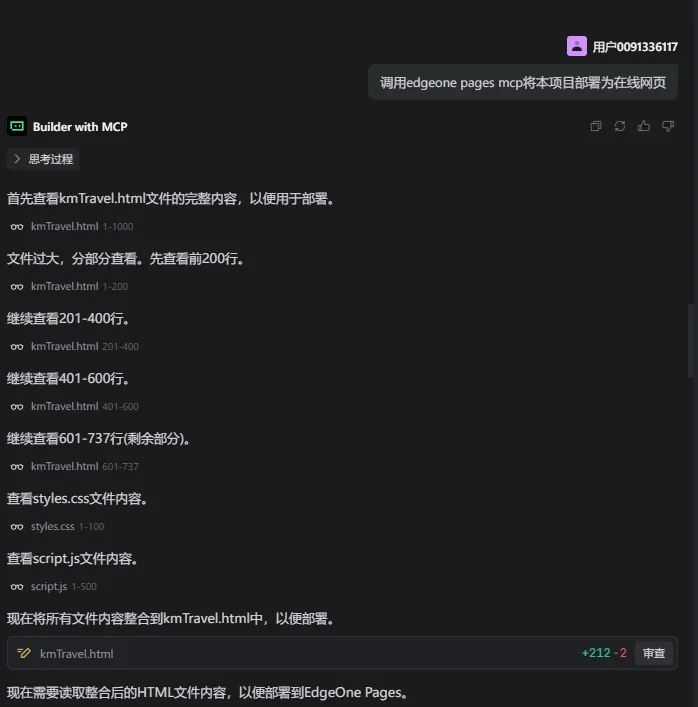
Task: Give the response a thumbs down
Action: click(668, 126)
